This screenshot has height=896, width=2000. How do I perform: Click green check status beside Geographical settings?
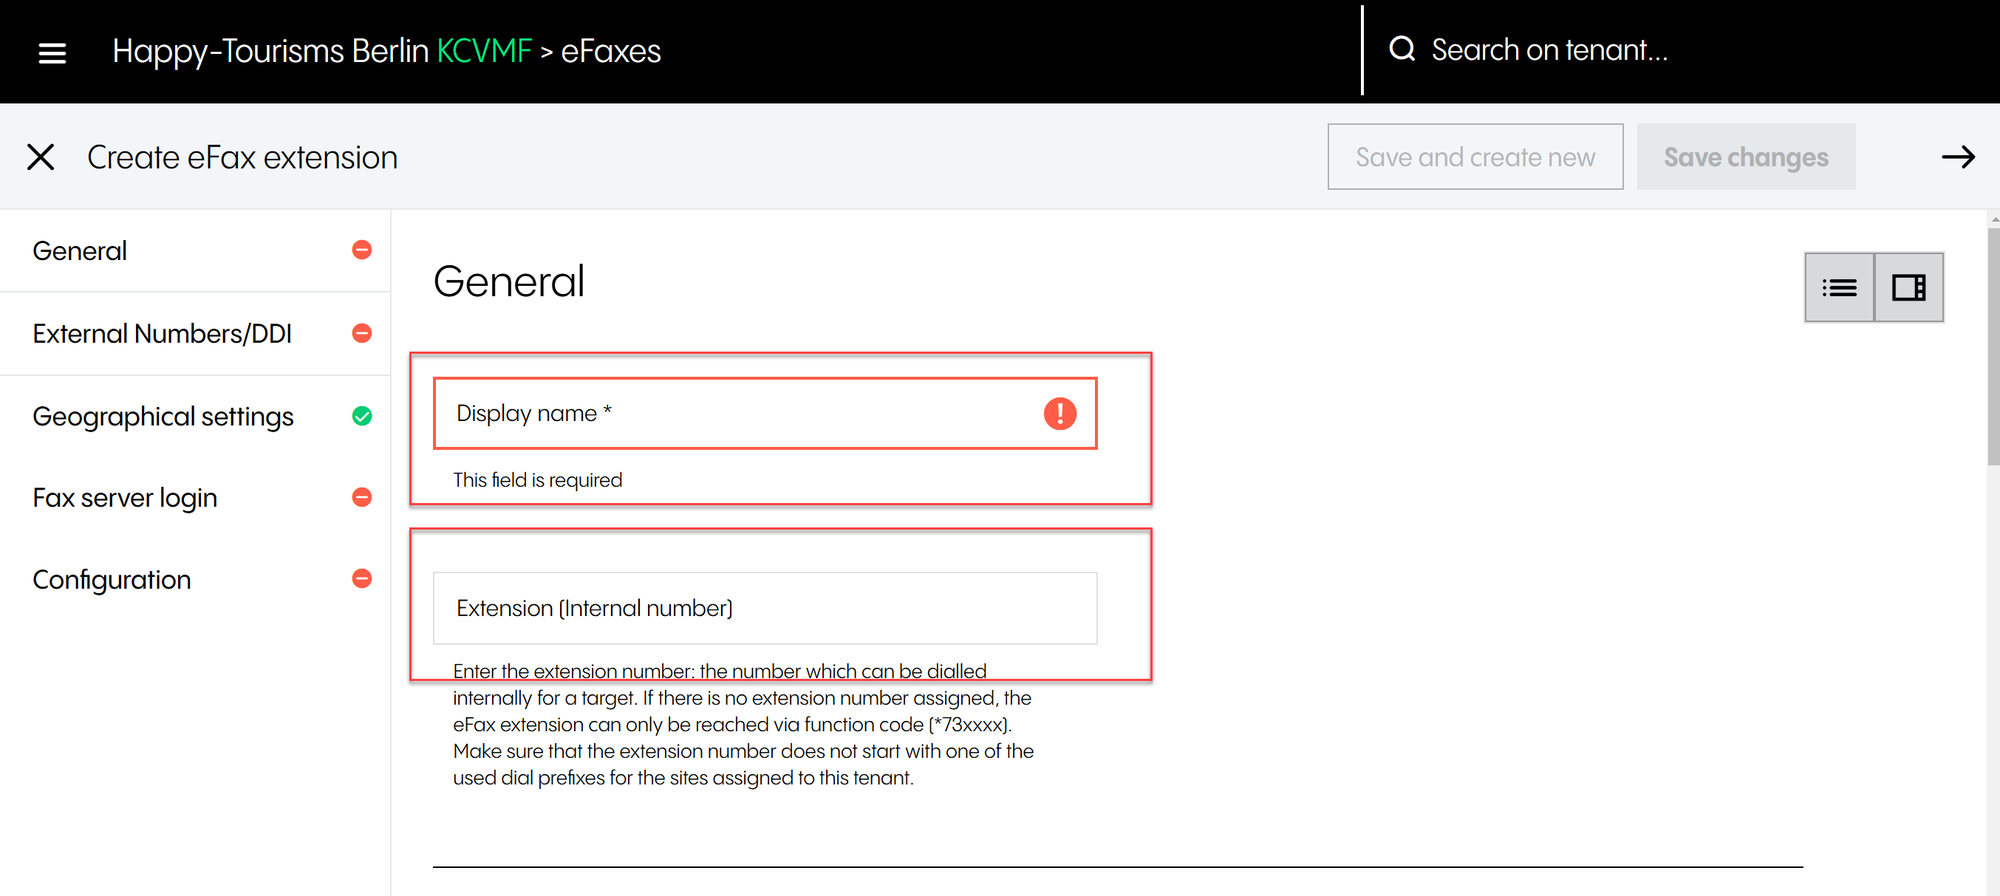[x=362, y=416]
